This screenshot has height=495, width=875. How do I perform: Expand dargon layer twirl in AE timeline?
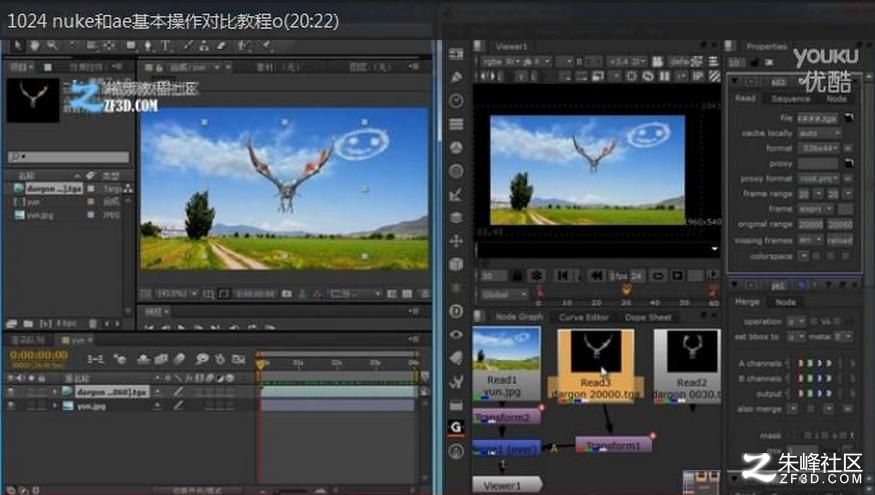[55, 392]
